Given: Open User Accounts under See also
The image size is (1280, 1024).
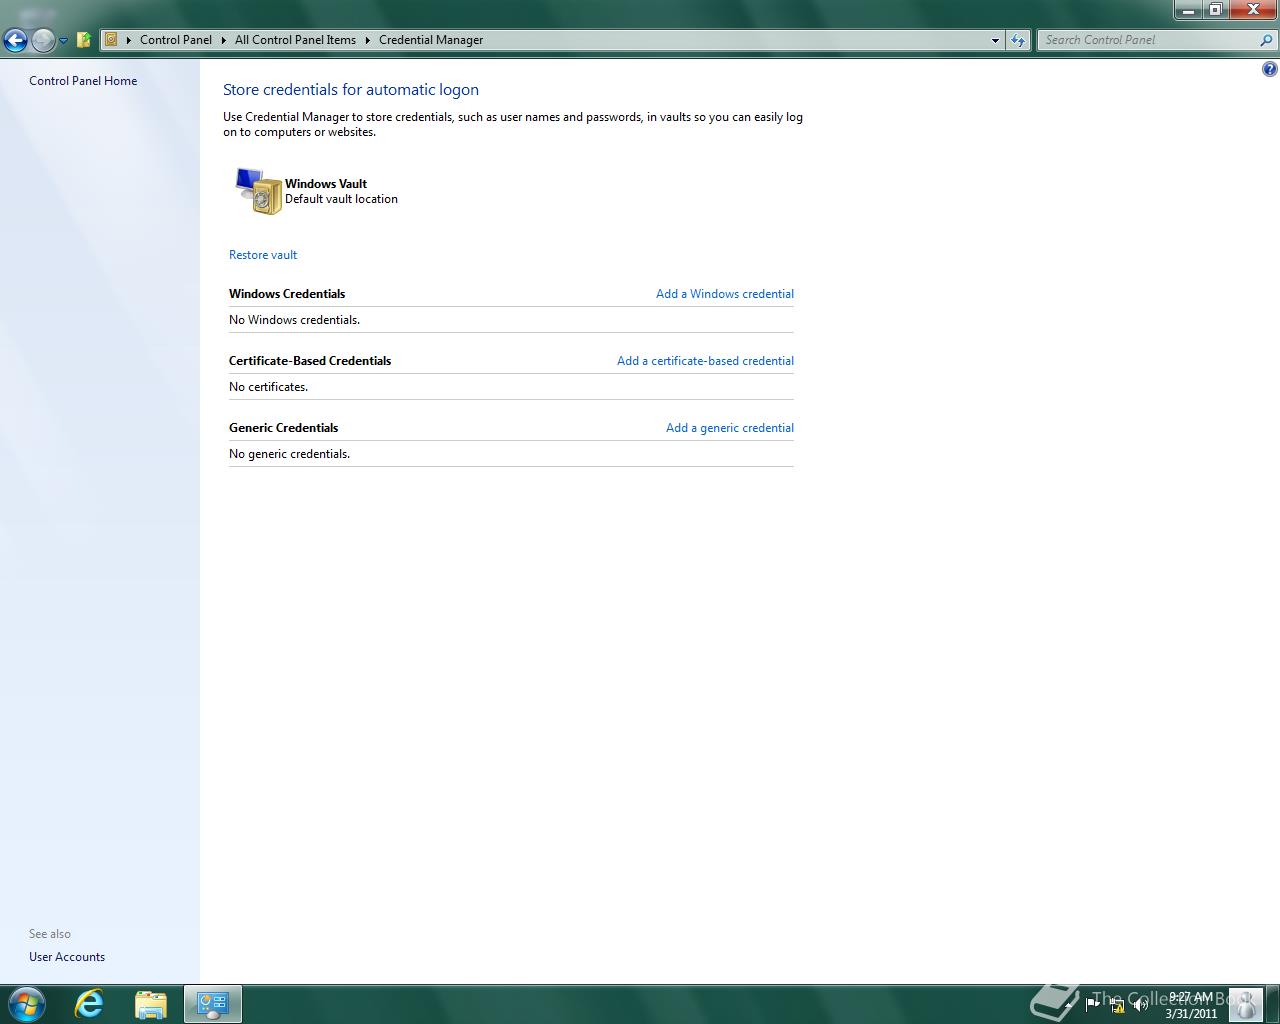Looking at the screenshot, I should (67, 957).
